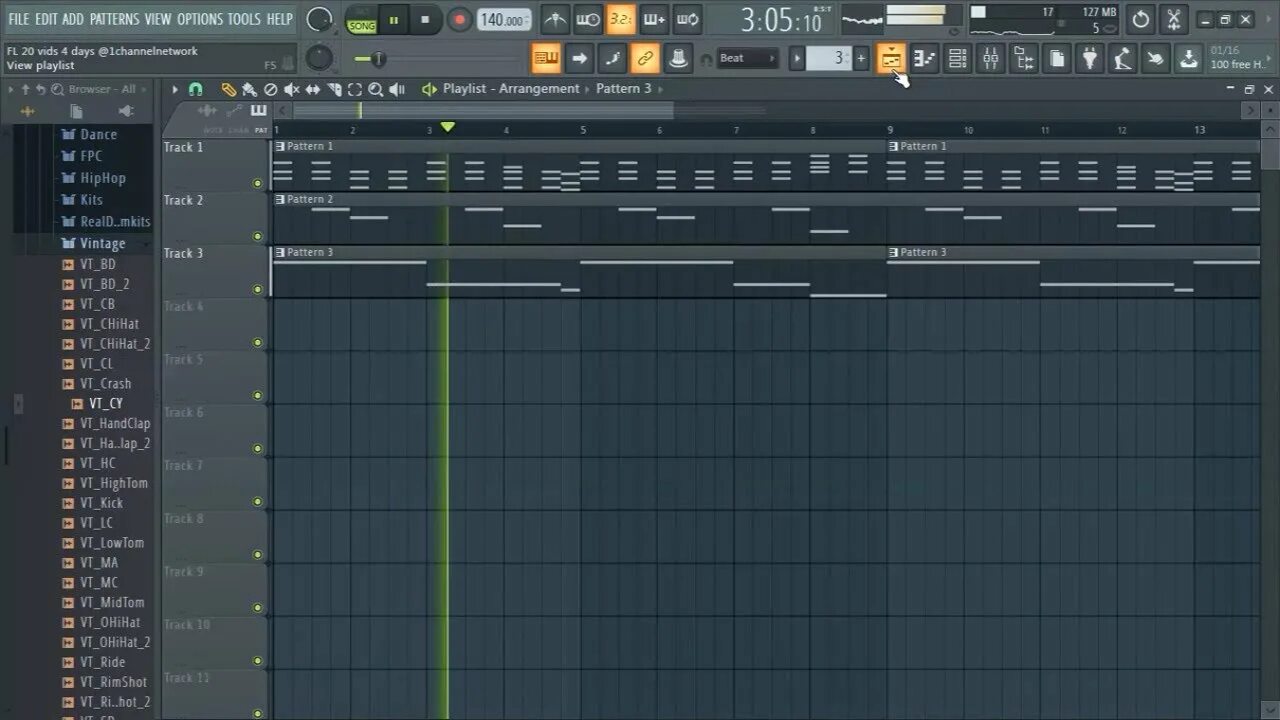This screenshot has width=1280, height=720.
Task: Pause playback with the pause button
Action: (x=394, y=19)
